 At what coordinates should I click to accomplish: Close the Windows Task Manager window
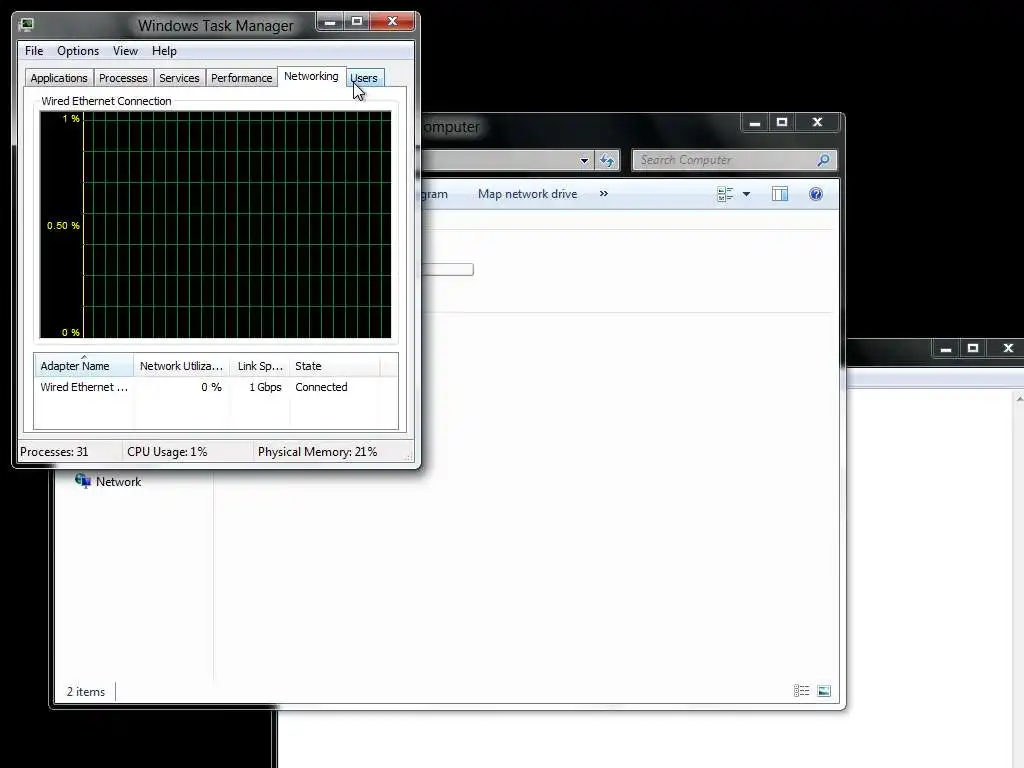pyautogui.click(x=392, y=22)
